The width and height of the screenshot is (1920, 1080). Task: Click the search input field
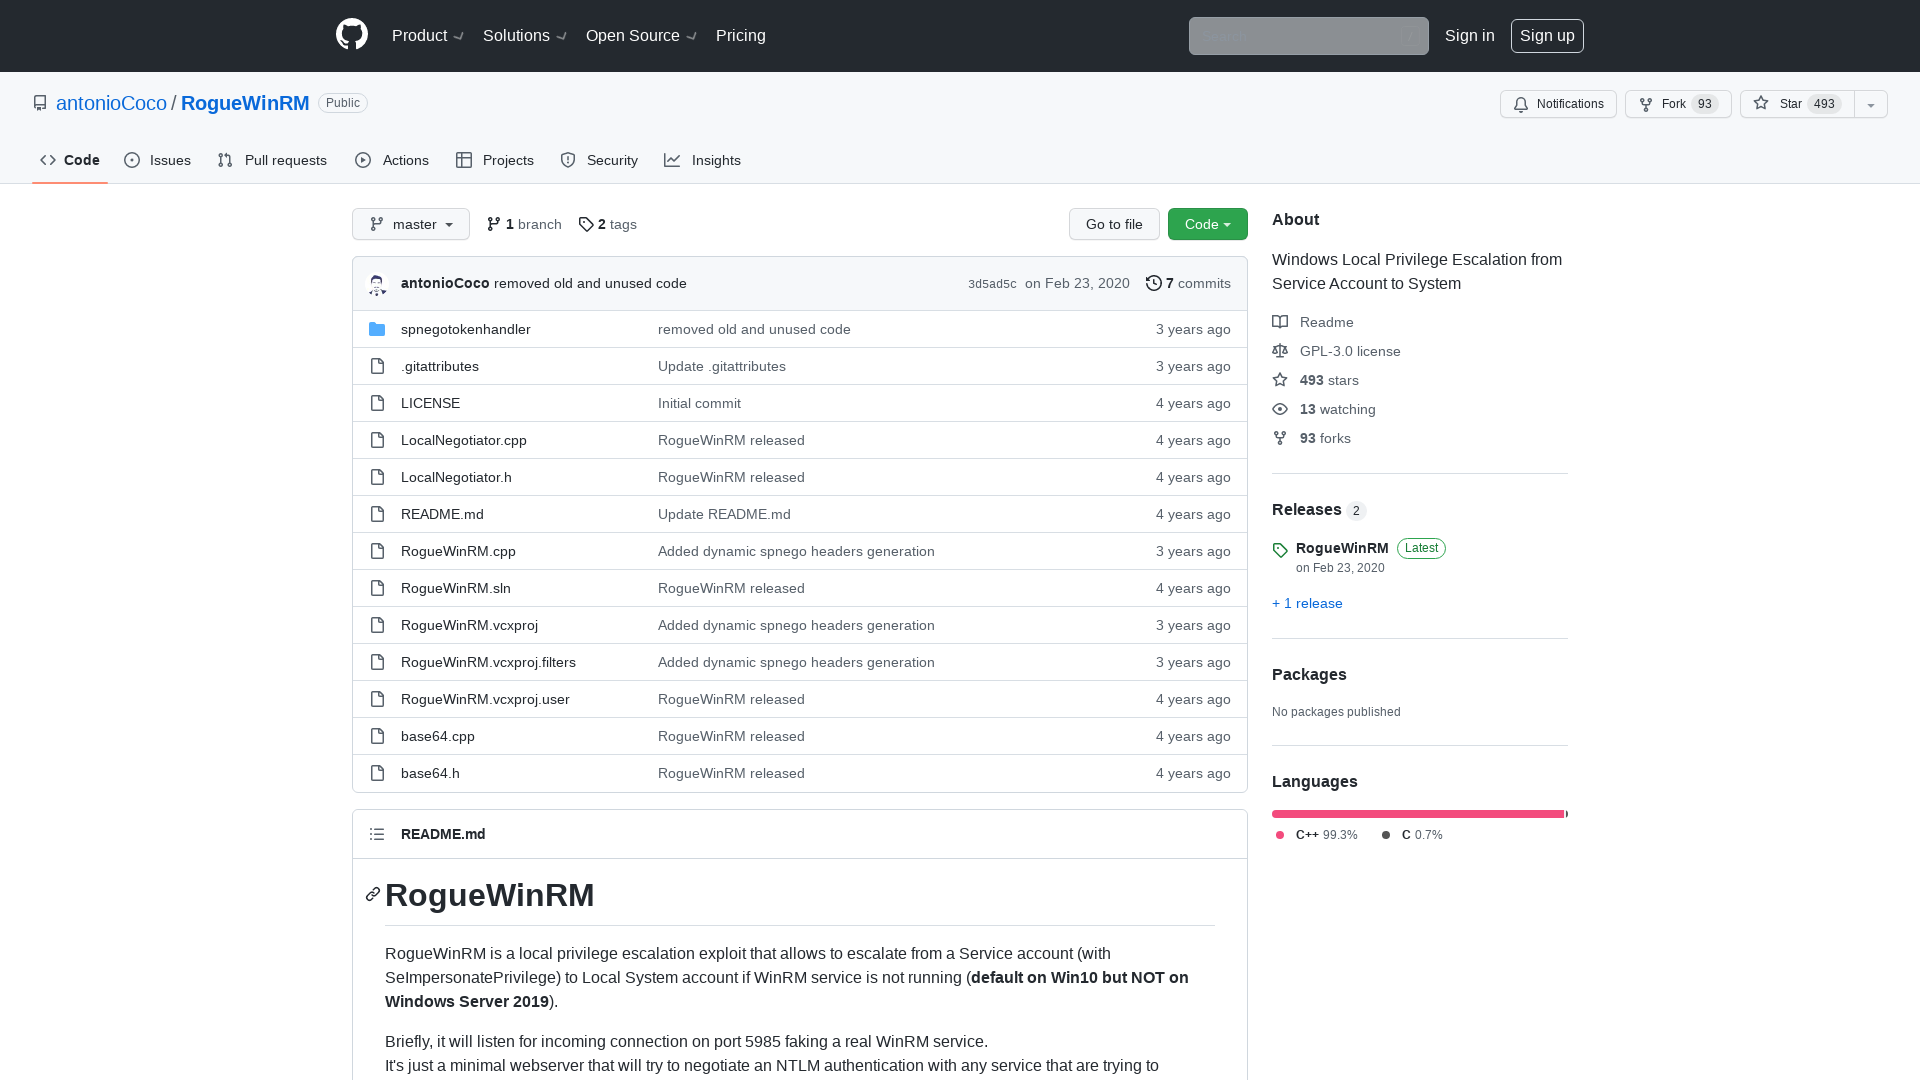(x=1308, y=36)
